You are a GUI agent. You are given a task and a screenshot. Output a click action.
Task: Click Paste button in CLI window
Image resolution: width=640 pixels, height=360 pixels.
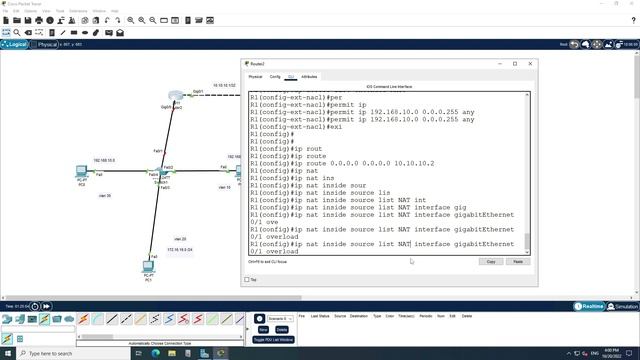[518, 262]
